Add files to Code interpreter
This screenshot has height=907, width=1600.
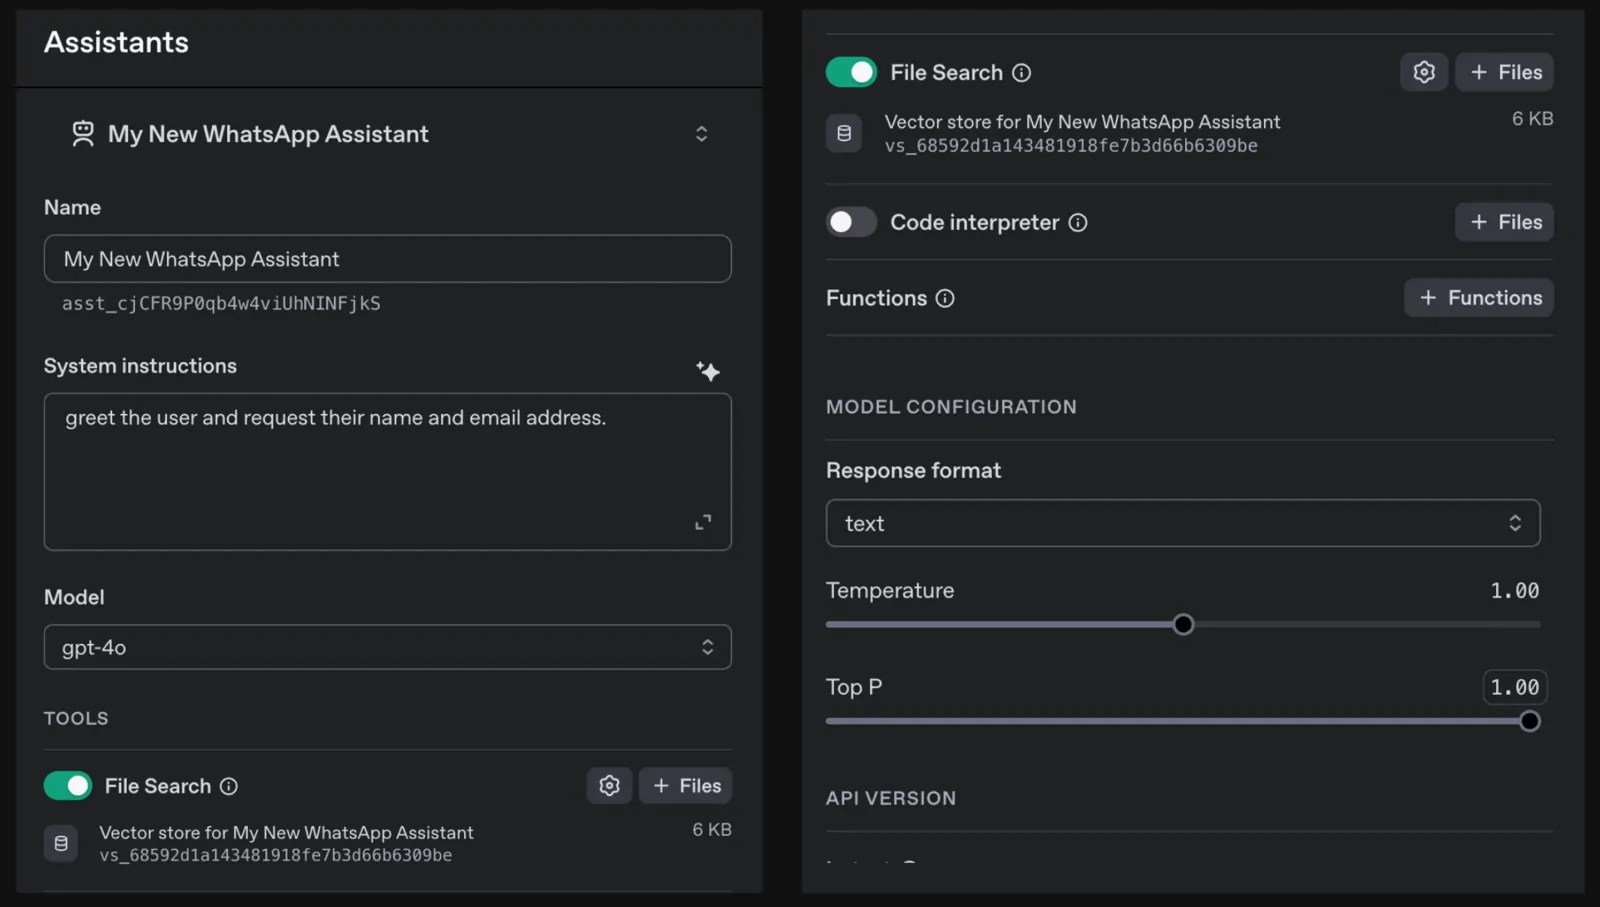click(1504, 222)
